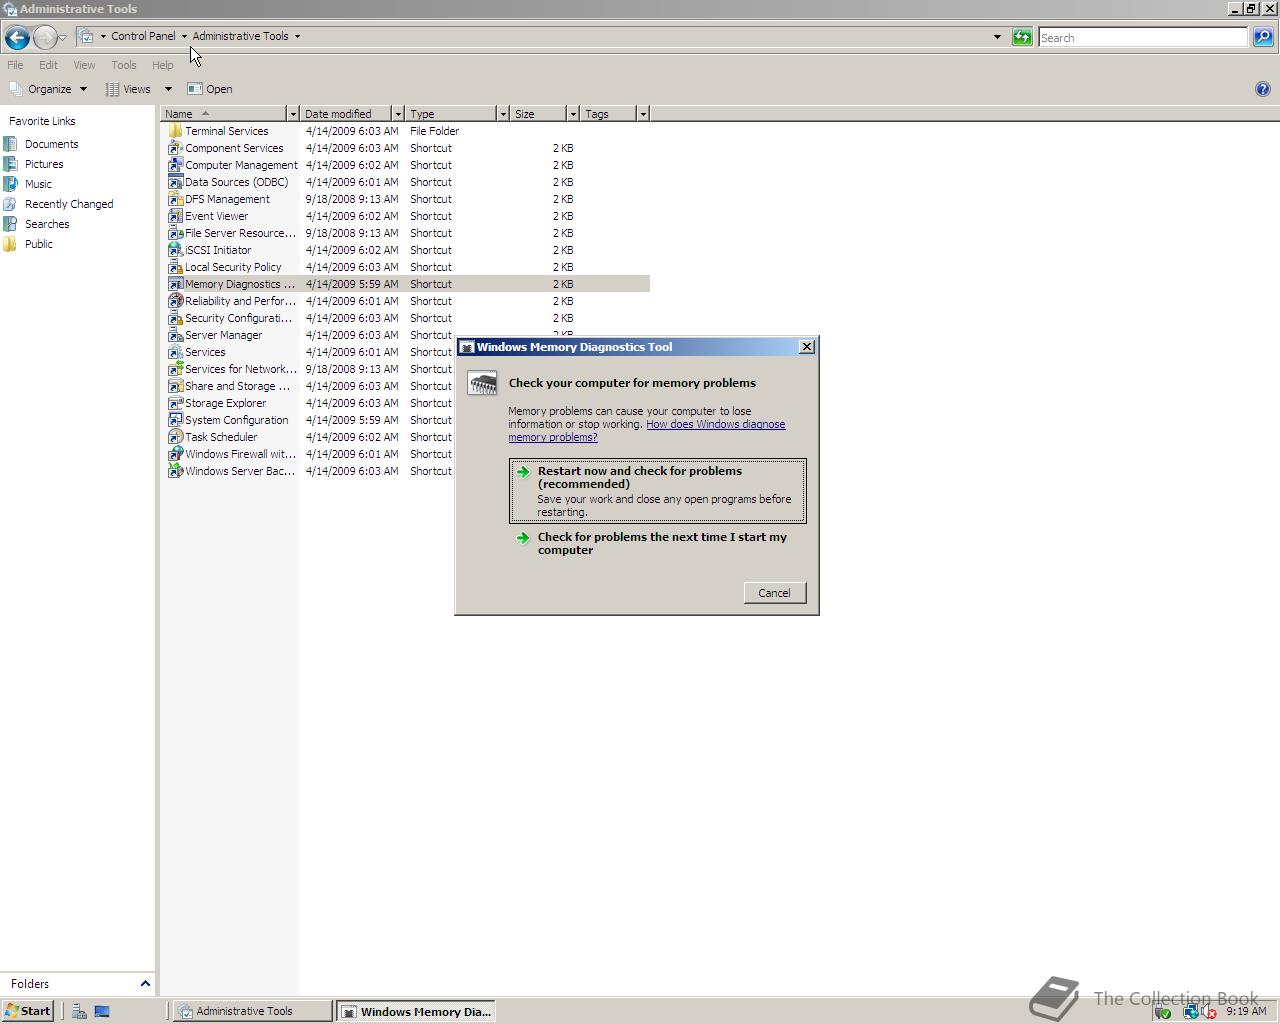Click the Services gear icon
The height and width of the screenshot is (1024, 1280).
(x=175, y=352)
